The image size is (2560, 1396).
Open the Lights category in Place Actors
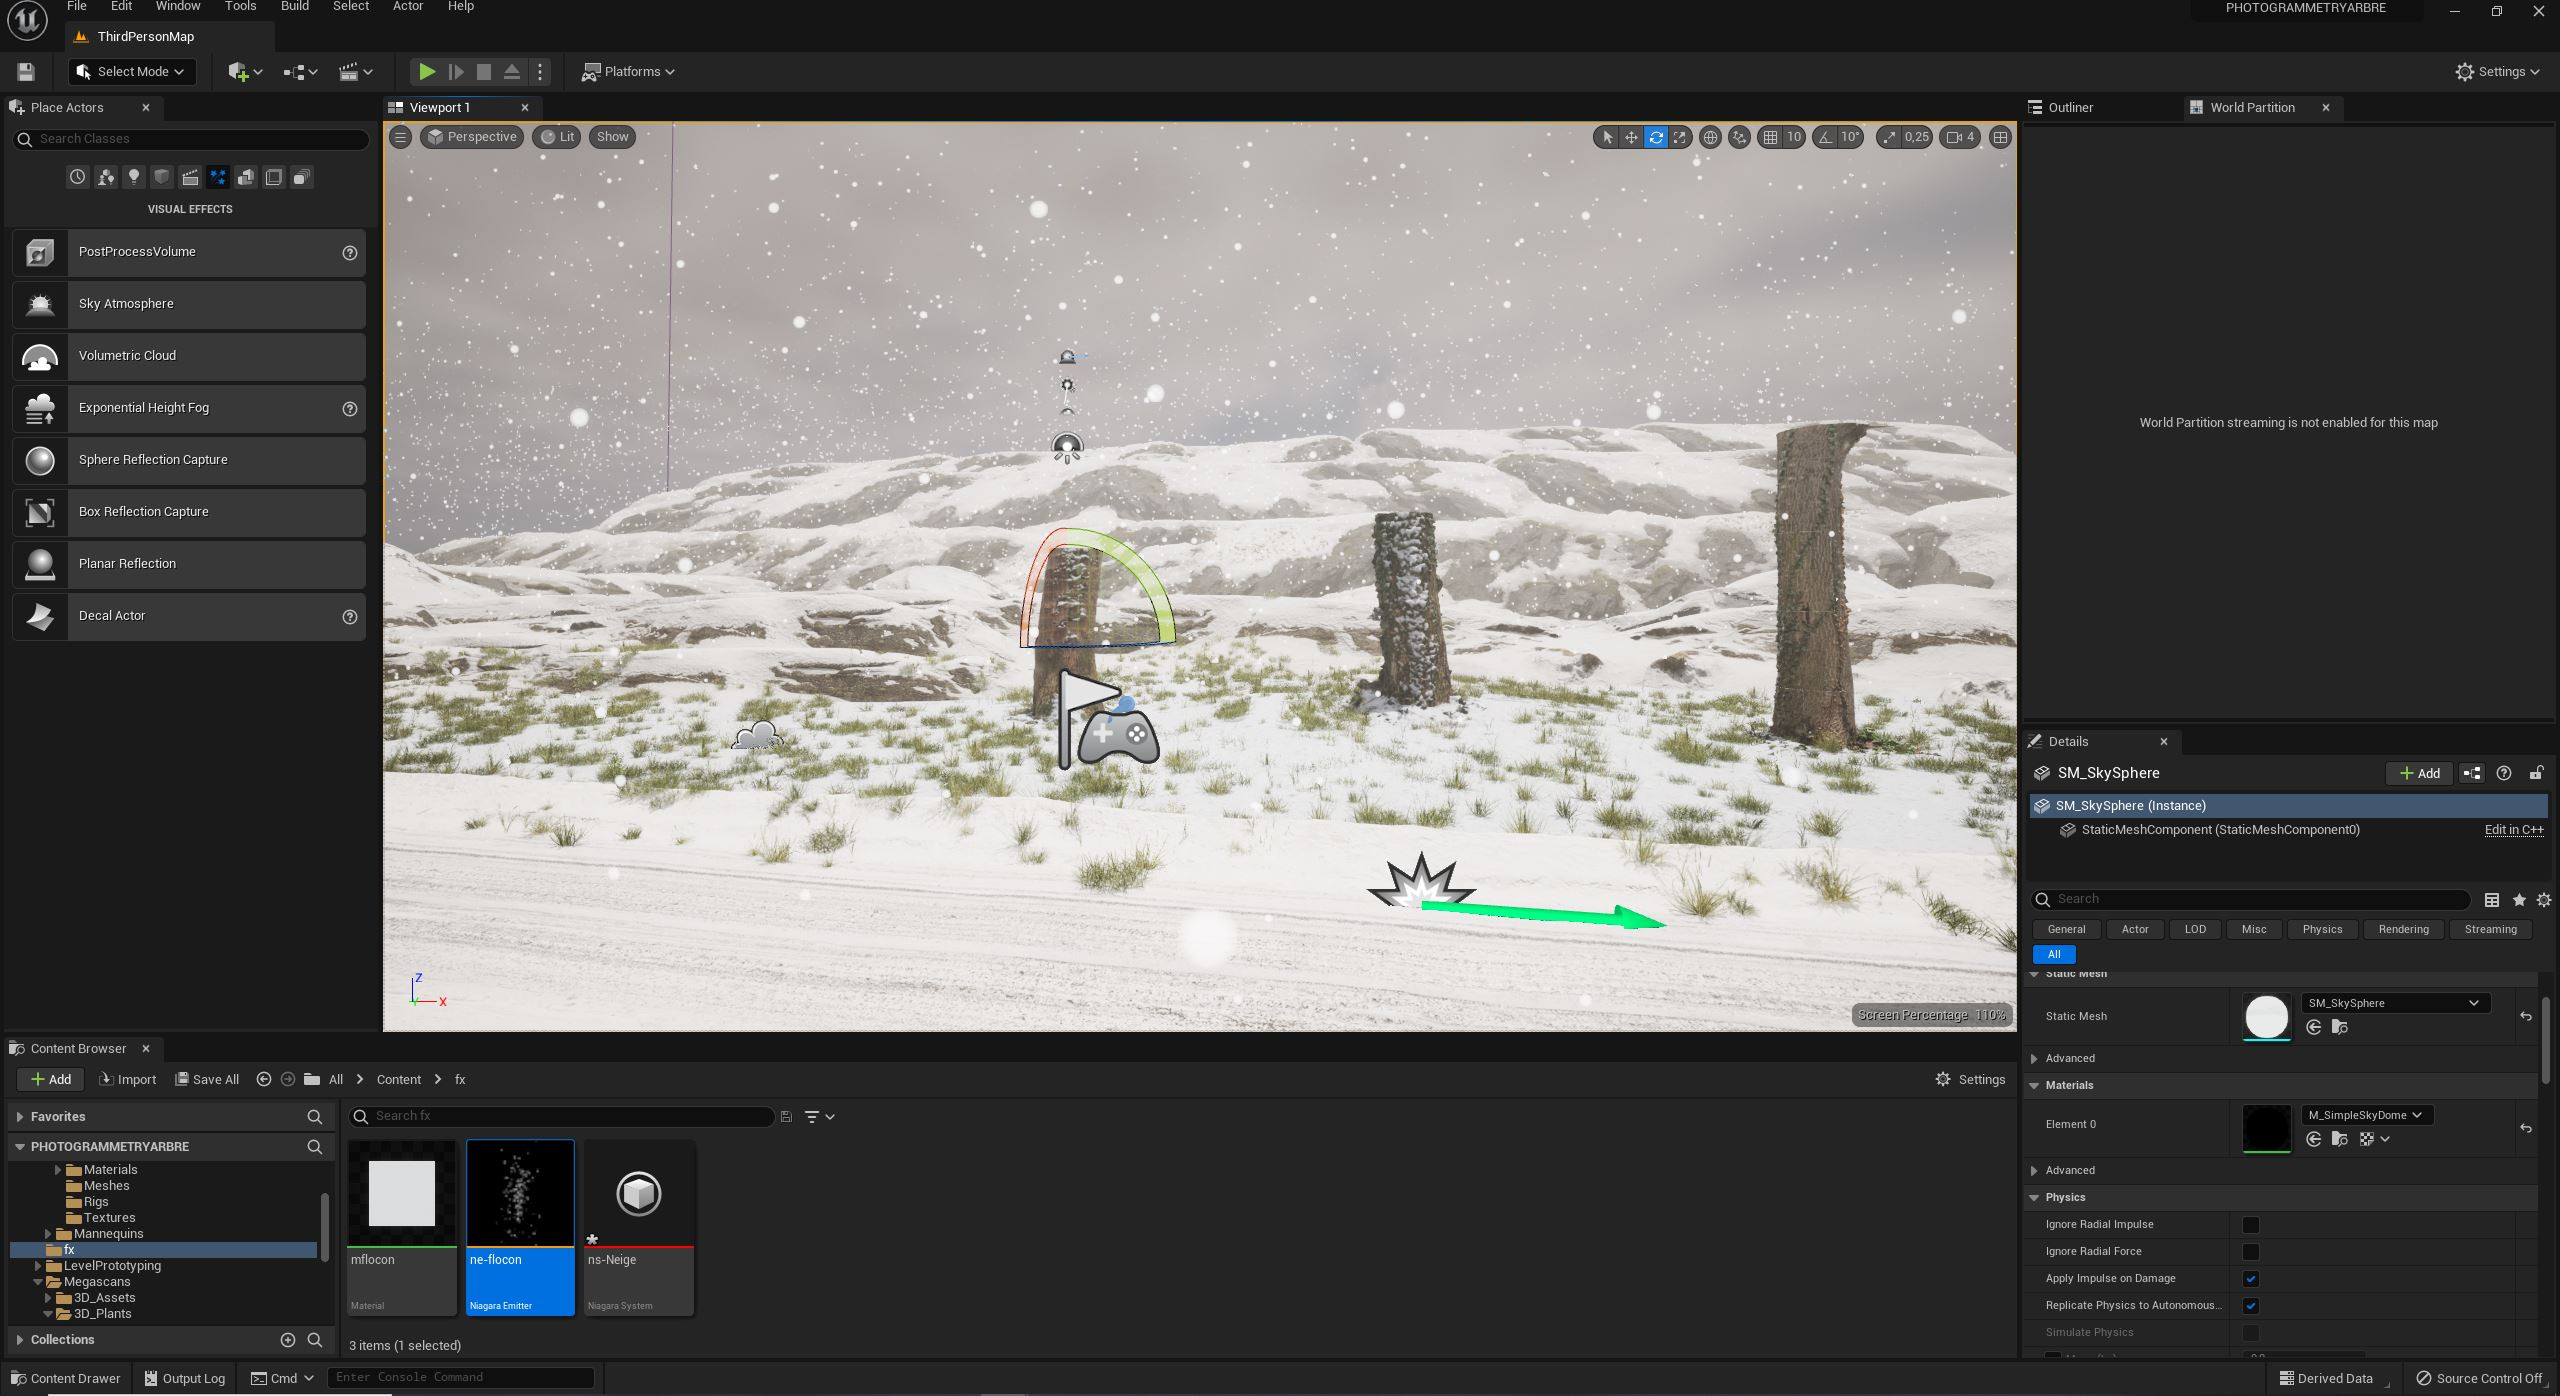tap(134, 177)
